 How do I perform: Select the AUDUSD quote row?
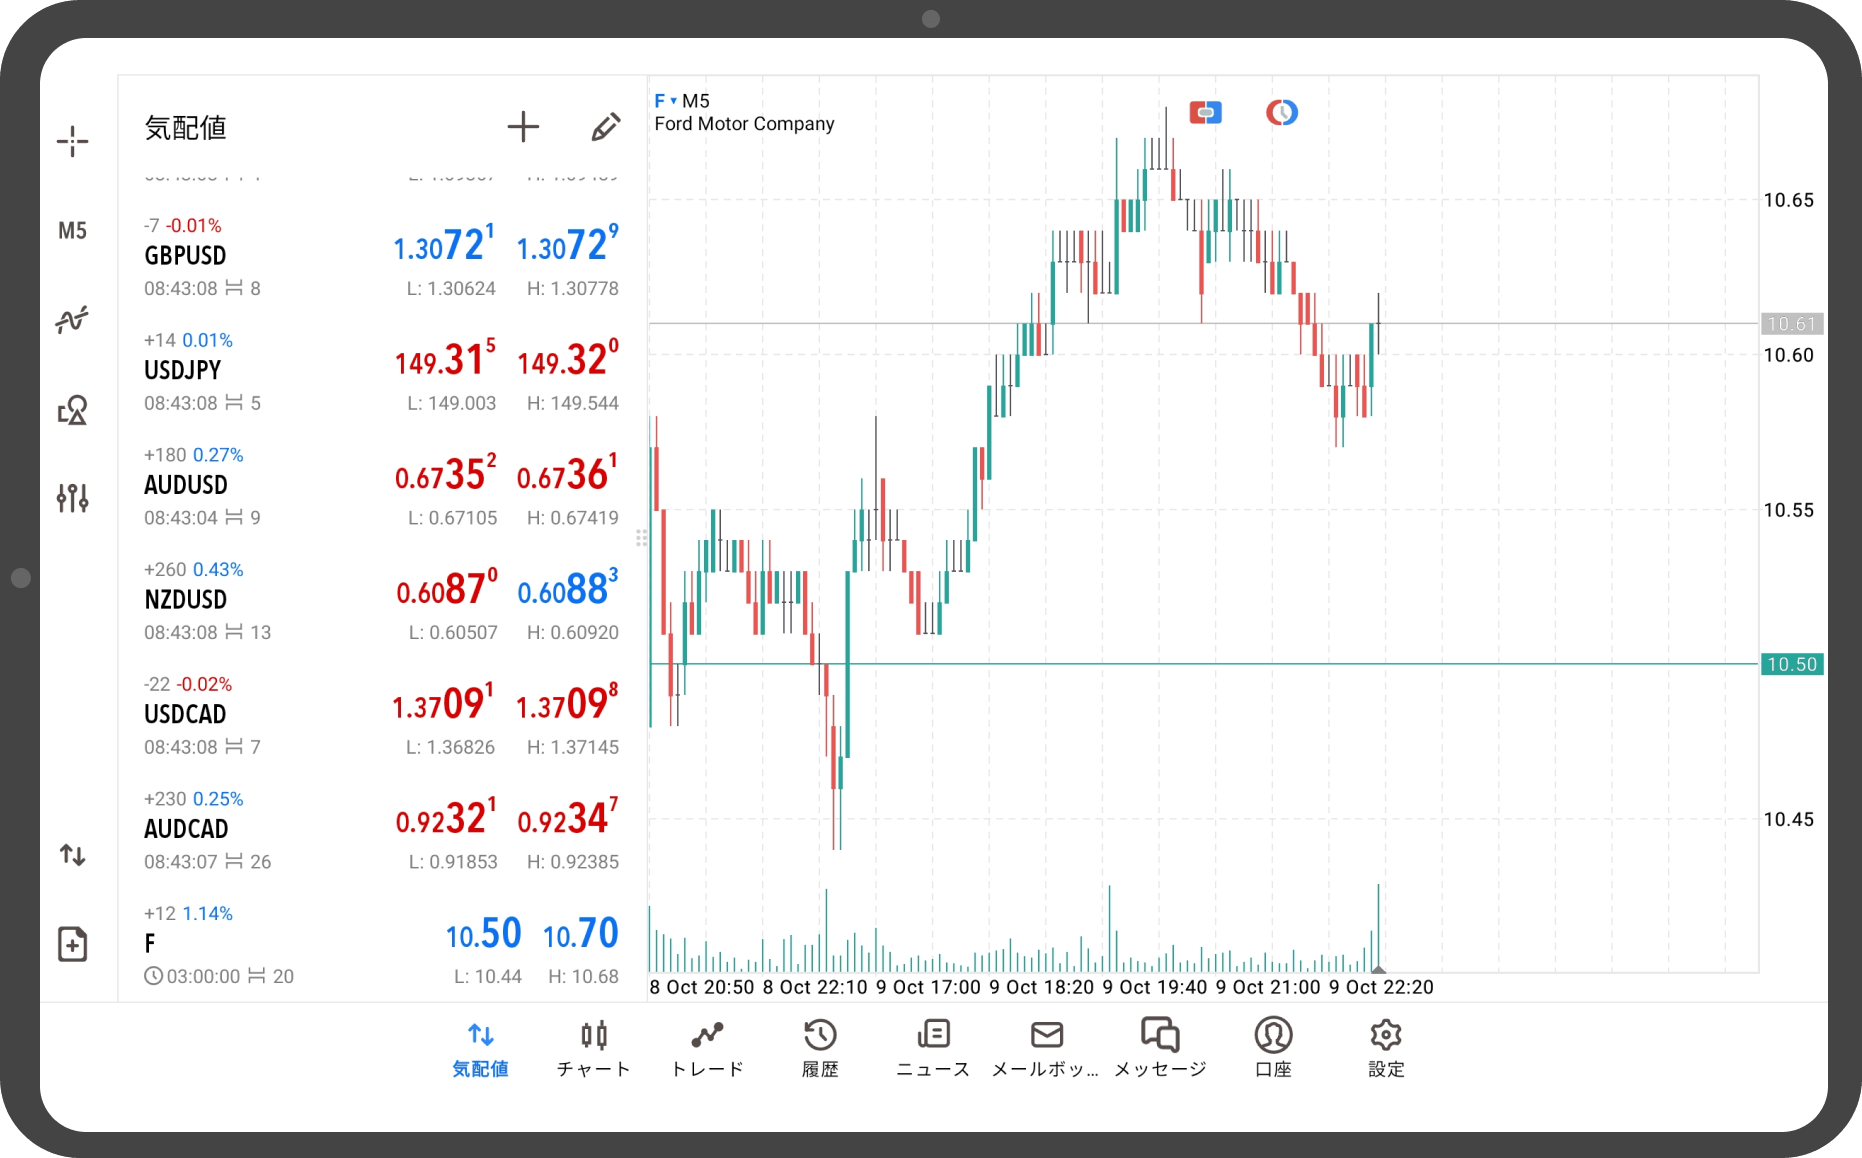(x=381, y=486)
